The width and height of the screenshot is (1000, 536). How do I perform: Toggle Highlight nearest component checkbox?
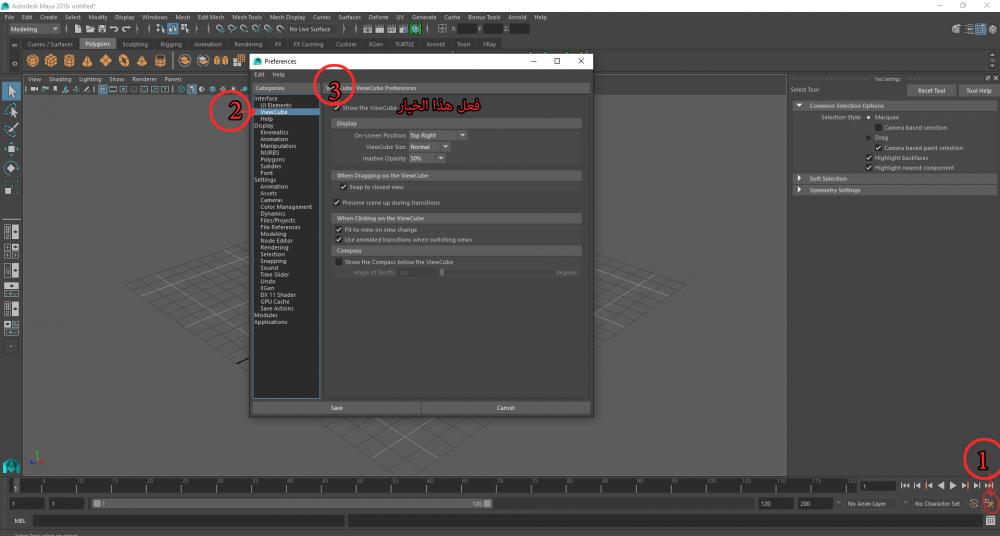pos(869,168)
